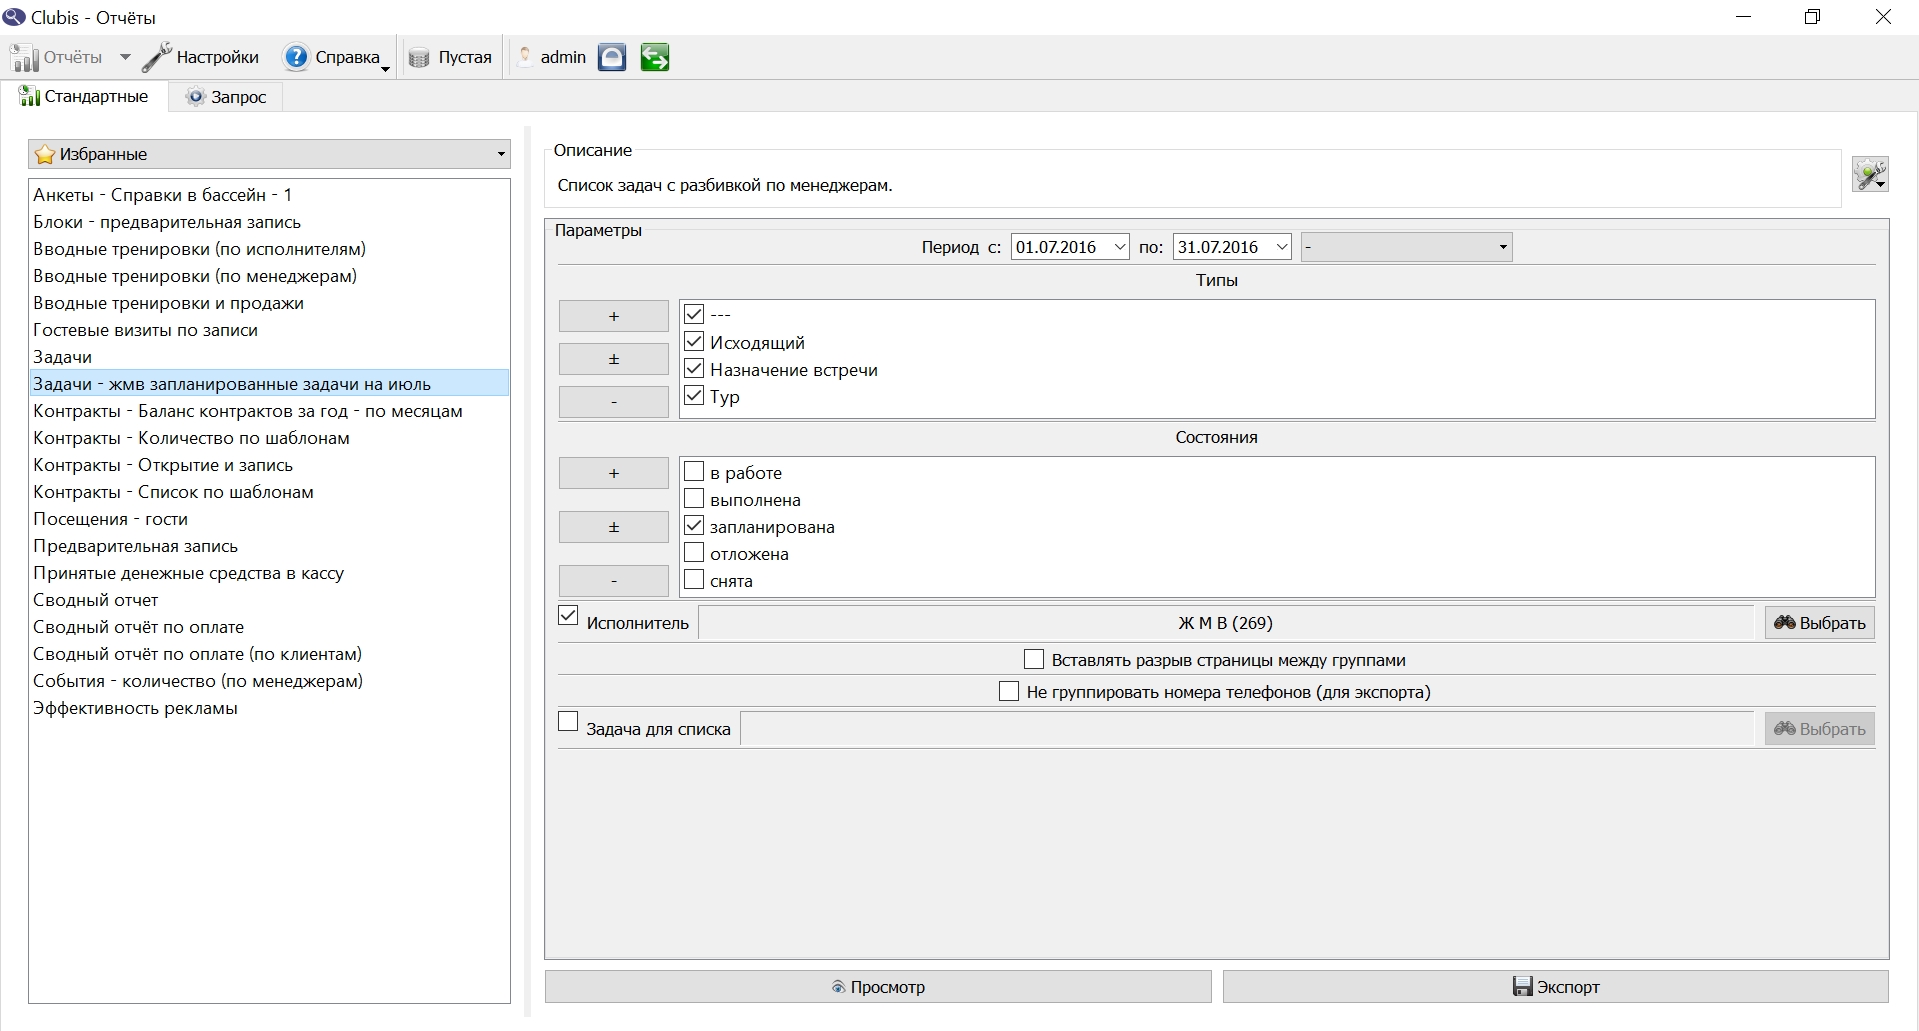Screen dimensions: 1919x1031
Task: Toggle the Исходящий type checkbox
Action: tap(694, 342)
